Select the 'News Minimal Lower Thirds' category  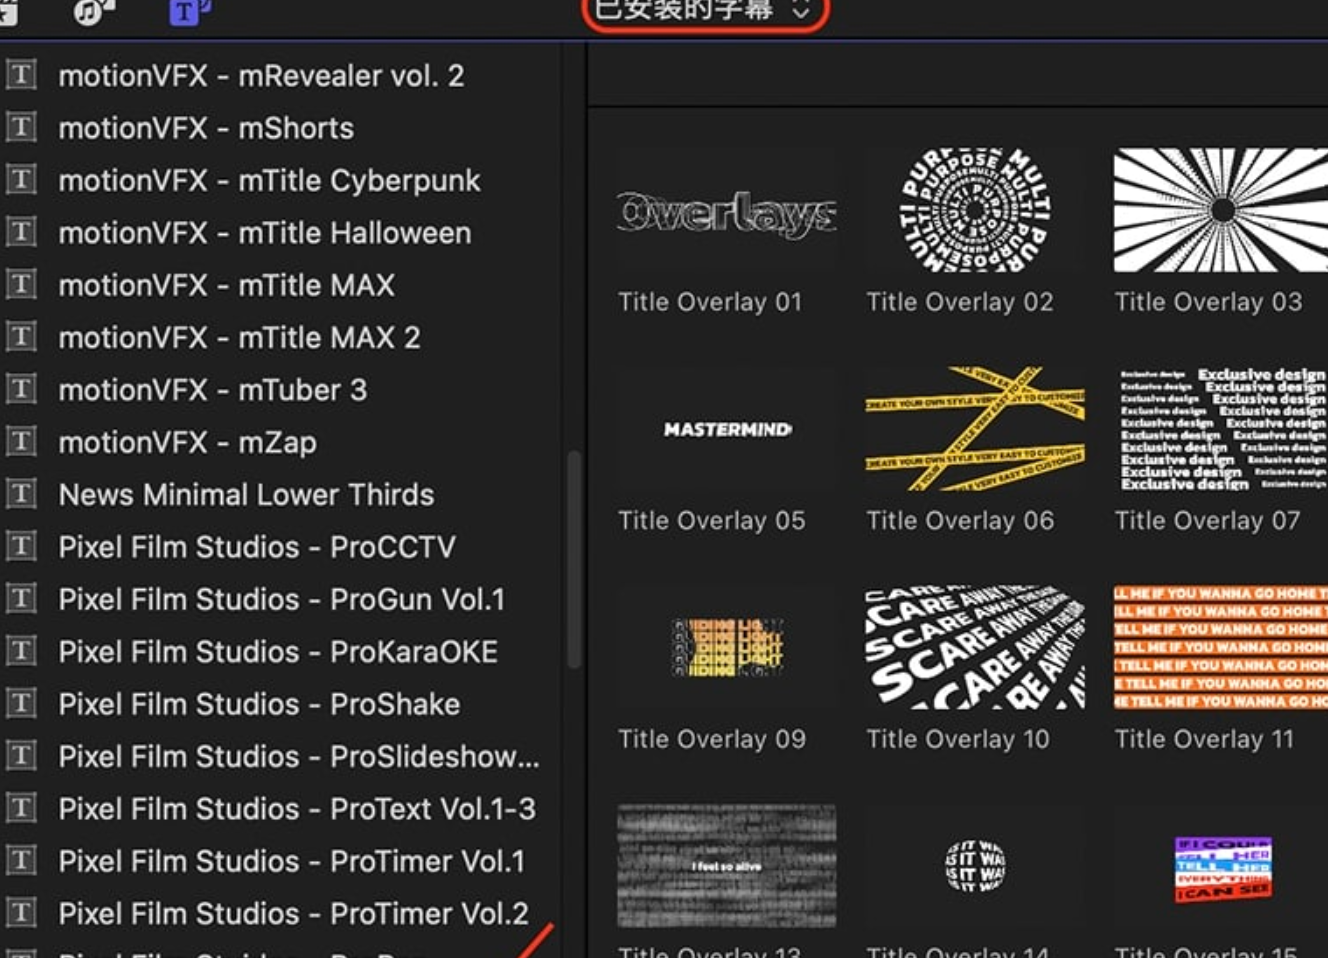coord(246,494)
